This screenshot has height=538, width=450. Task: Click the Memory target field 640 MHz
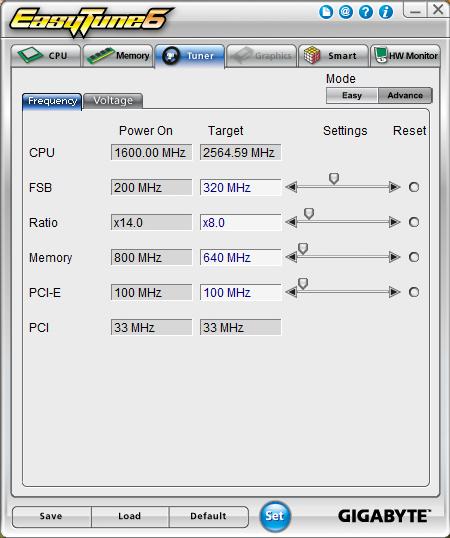point(240,257)
